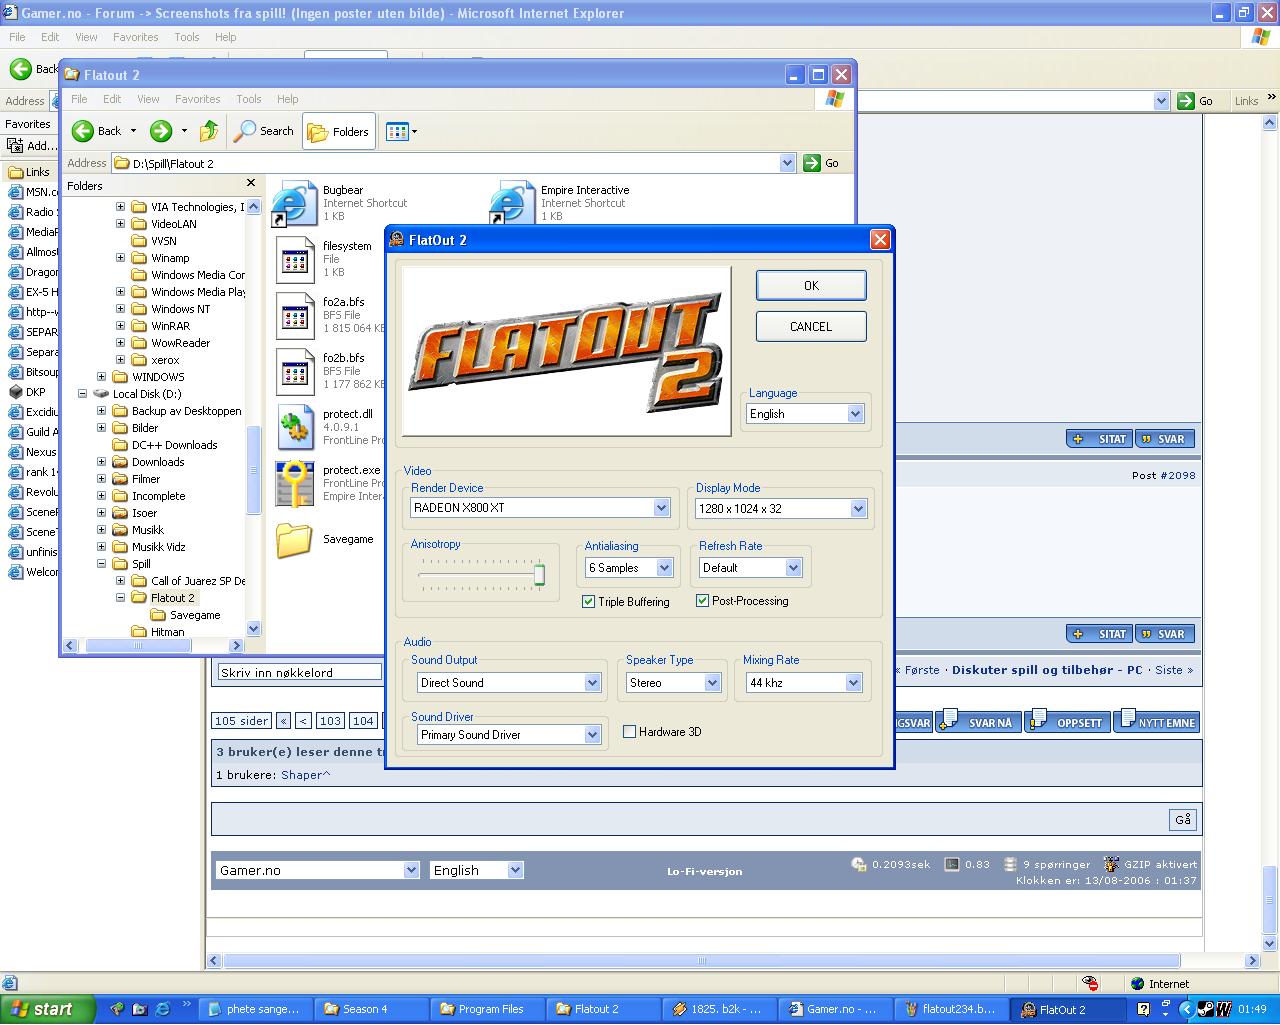Select the protect.dll file icon
This screenshot has width=1280, height=1025.
294,427
